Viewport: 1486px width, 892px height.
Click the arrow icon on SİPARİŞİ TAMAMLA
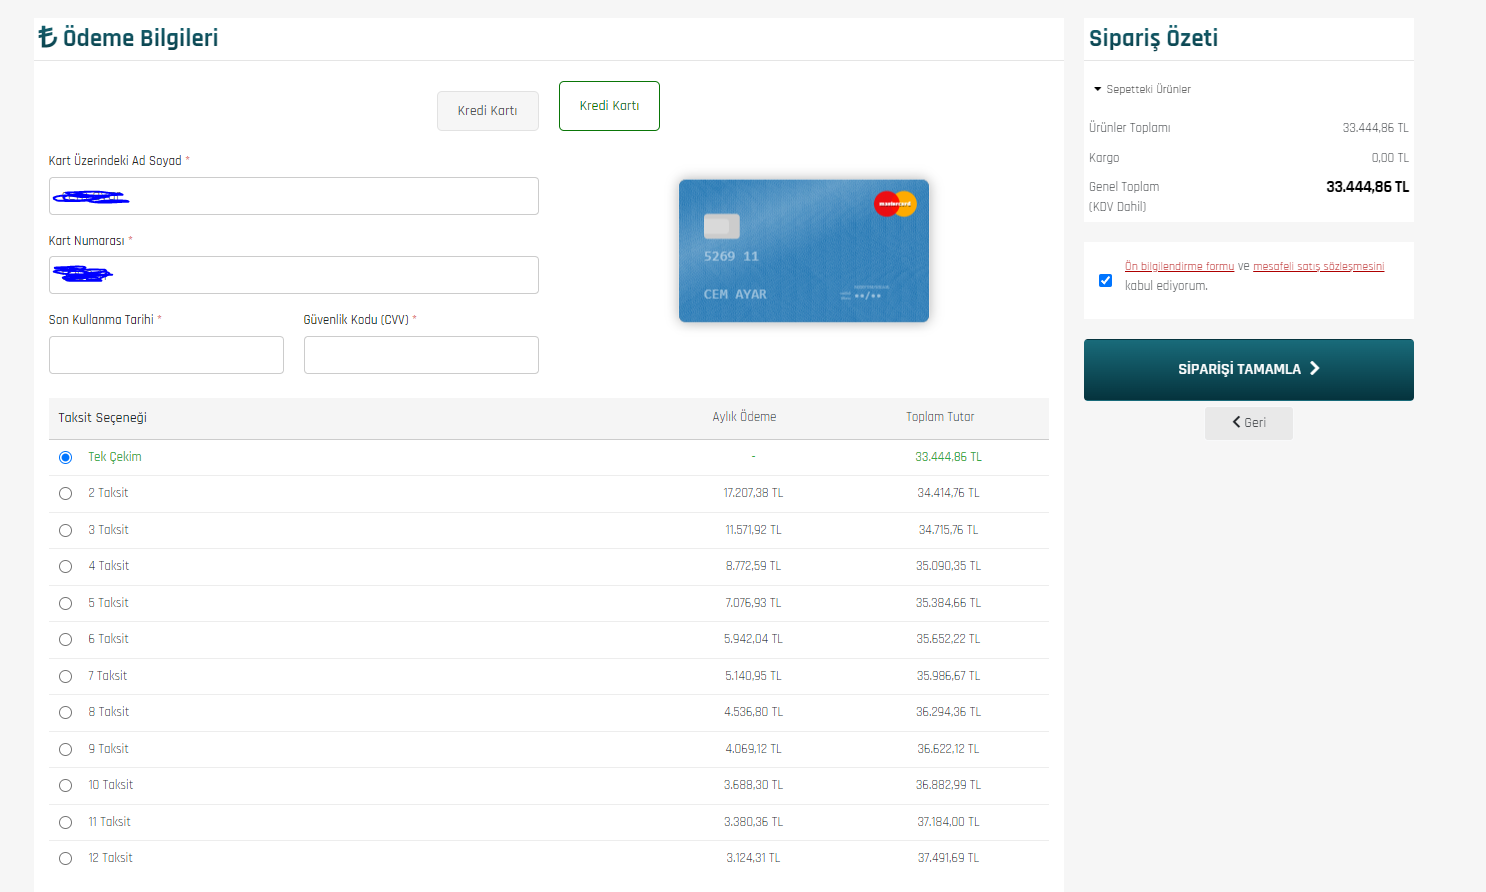click(1315, 369)
